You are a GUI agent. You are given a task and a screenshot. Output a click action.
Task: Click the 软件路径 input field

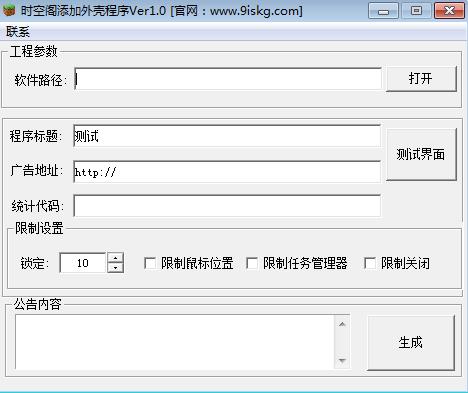228,79
